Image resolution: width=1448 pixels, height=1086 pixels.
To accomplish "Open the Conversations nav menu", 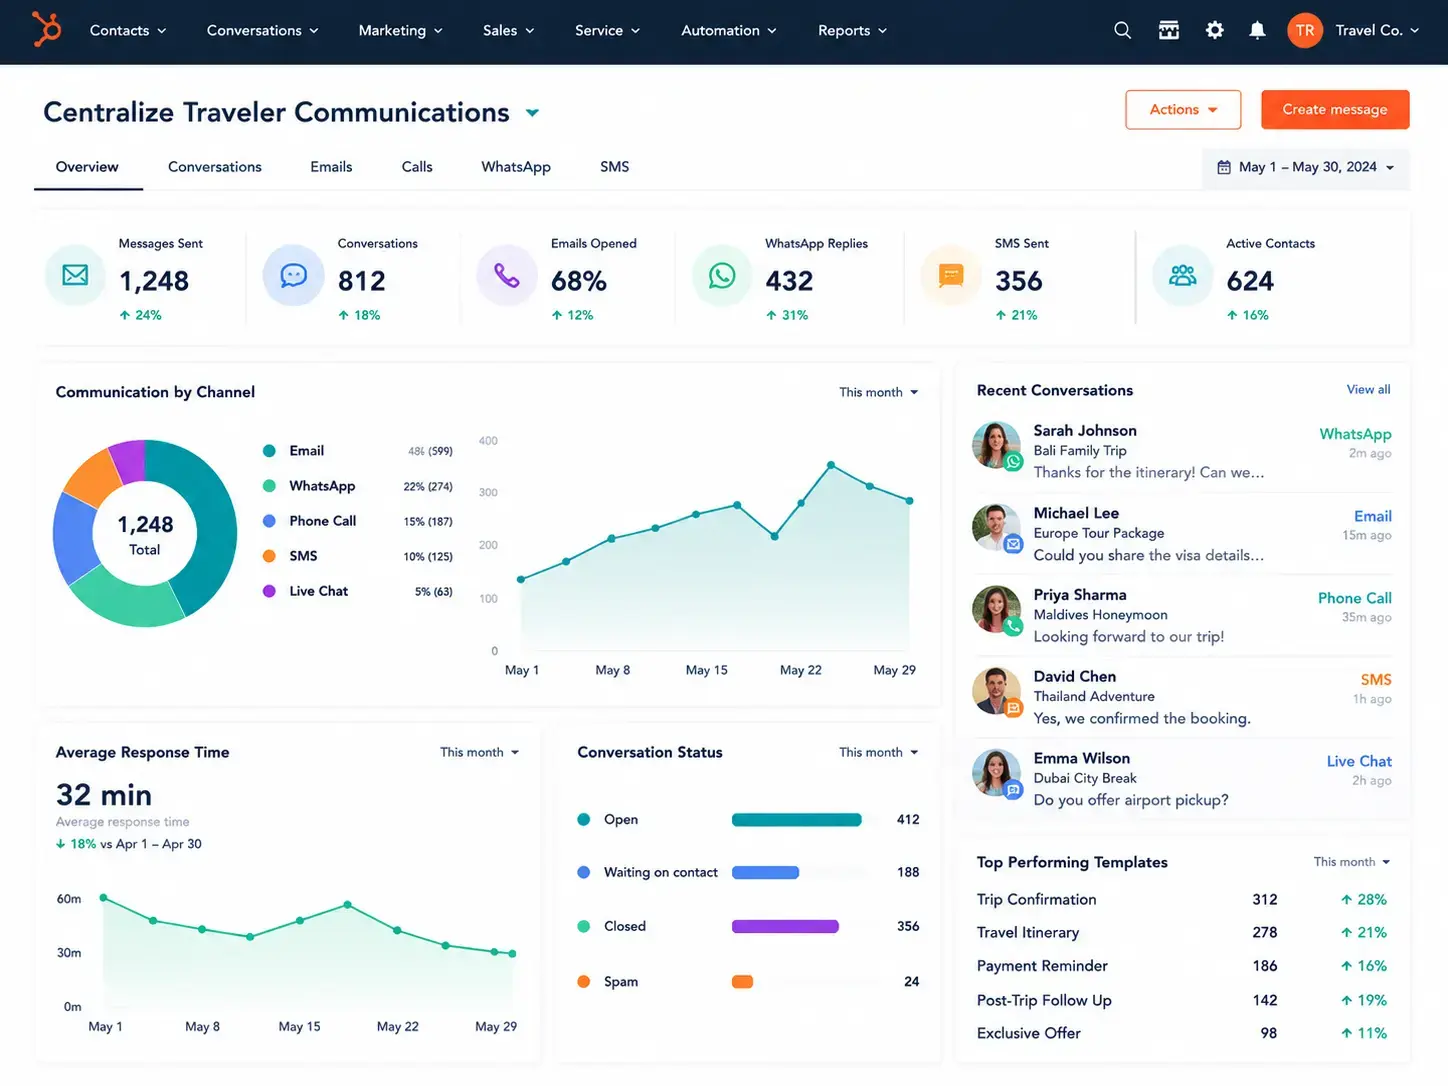I will [263, 30].
